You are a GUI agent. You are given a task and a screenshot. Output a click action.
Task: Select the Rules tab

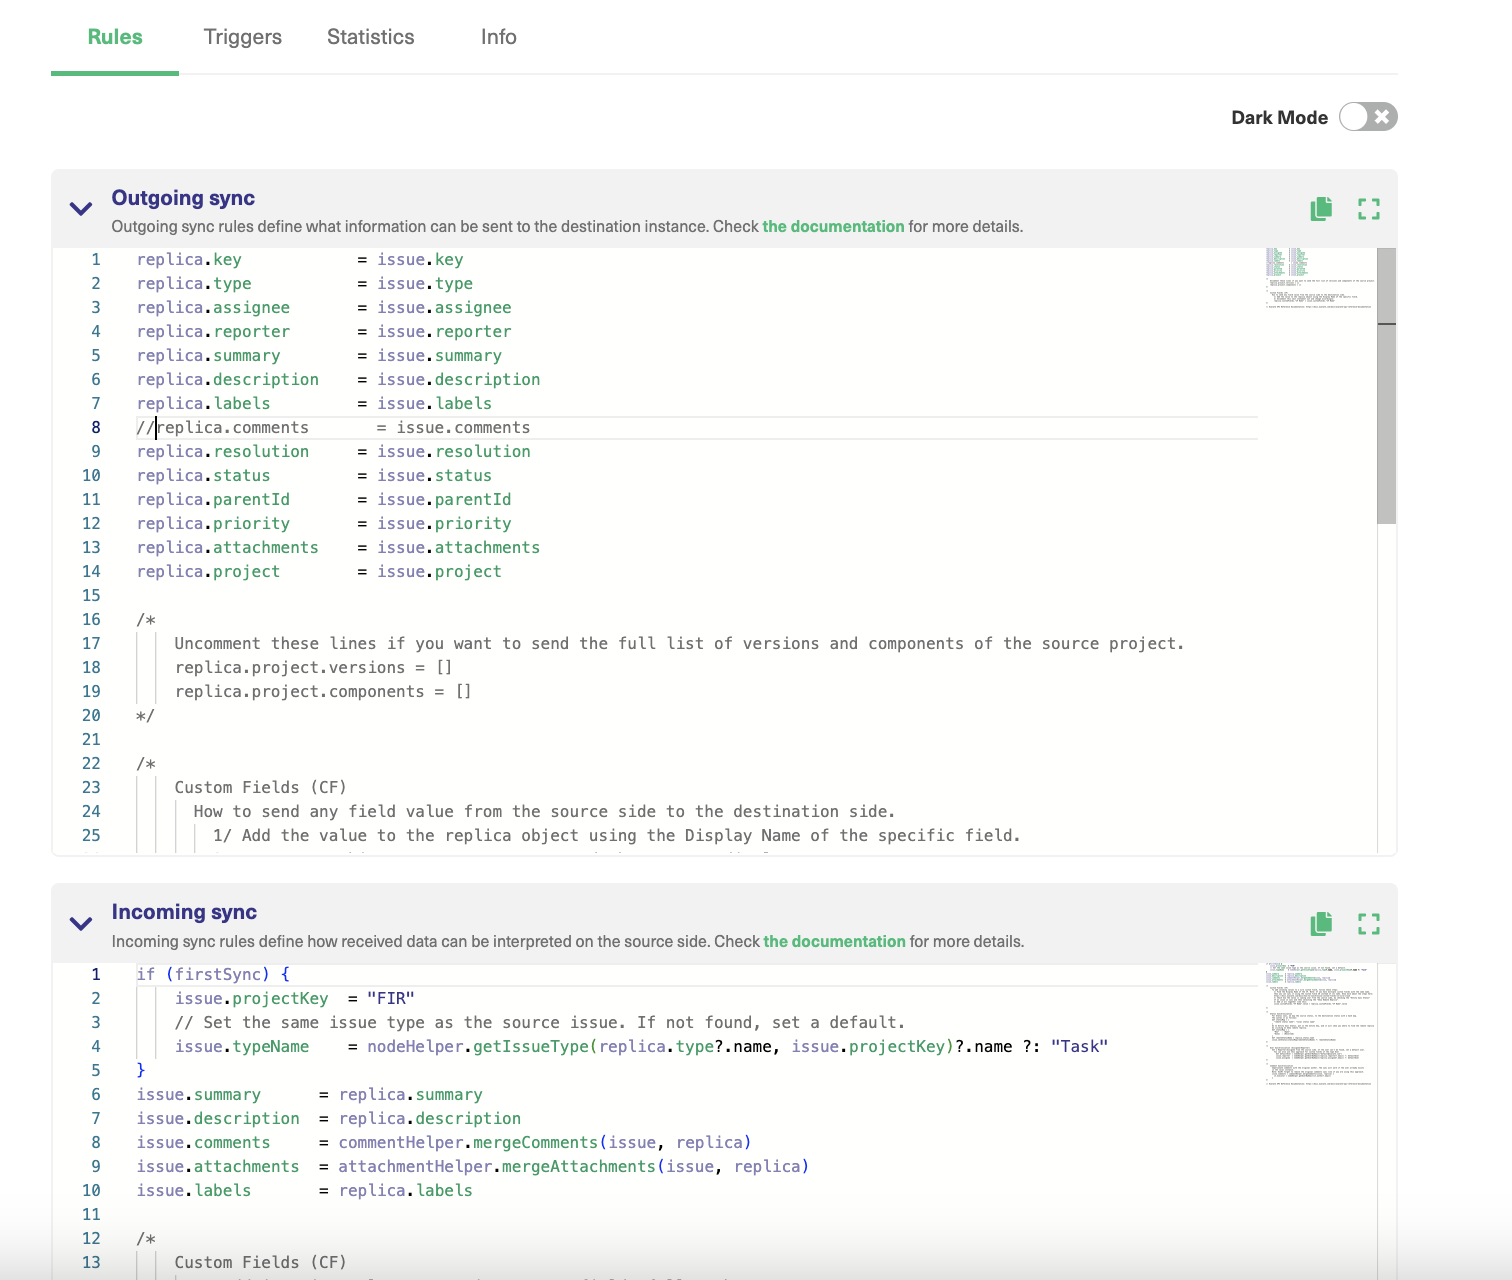pyautogui.click(x=114, y=37)
